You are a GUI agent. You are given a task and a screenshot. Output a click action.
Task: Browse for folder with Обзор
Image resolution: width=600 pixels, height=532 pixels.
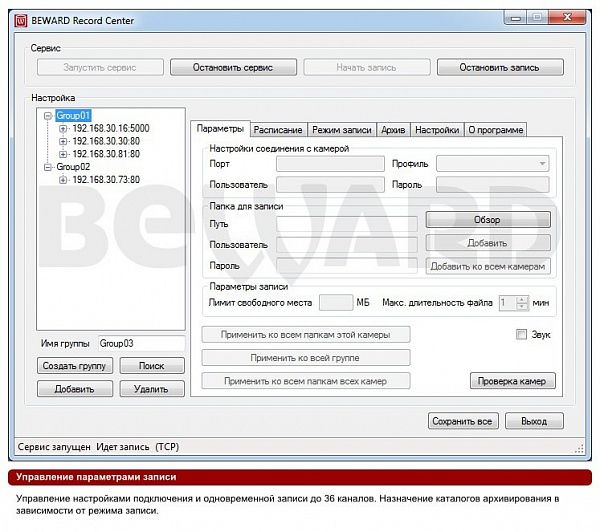point(488,220)
